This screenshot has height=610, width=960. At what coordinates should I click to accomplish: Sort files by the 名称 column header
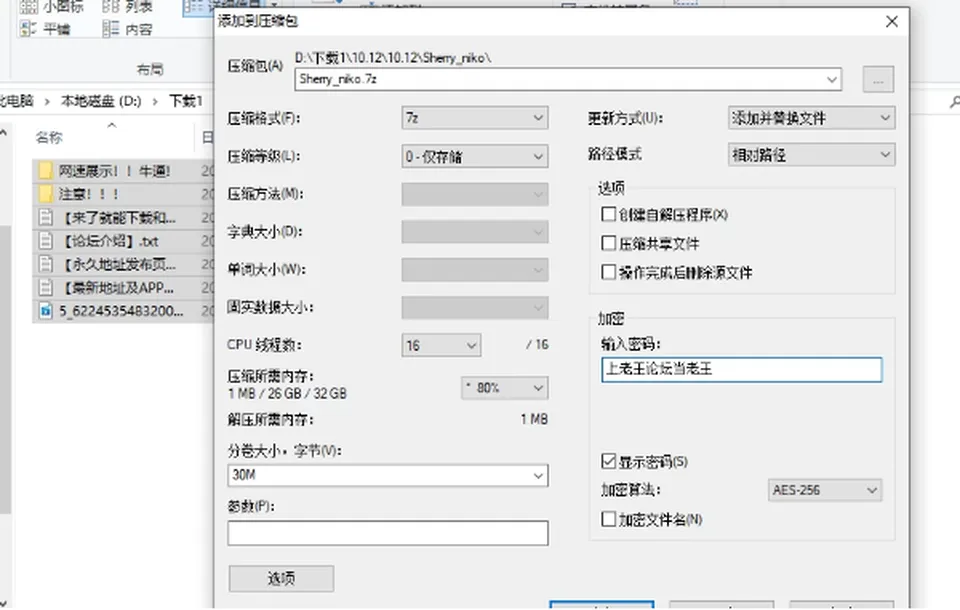tap(49, 137)
